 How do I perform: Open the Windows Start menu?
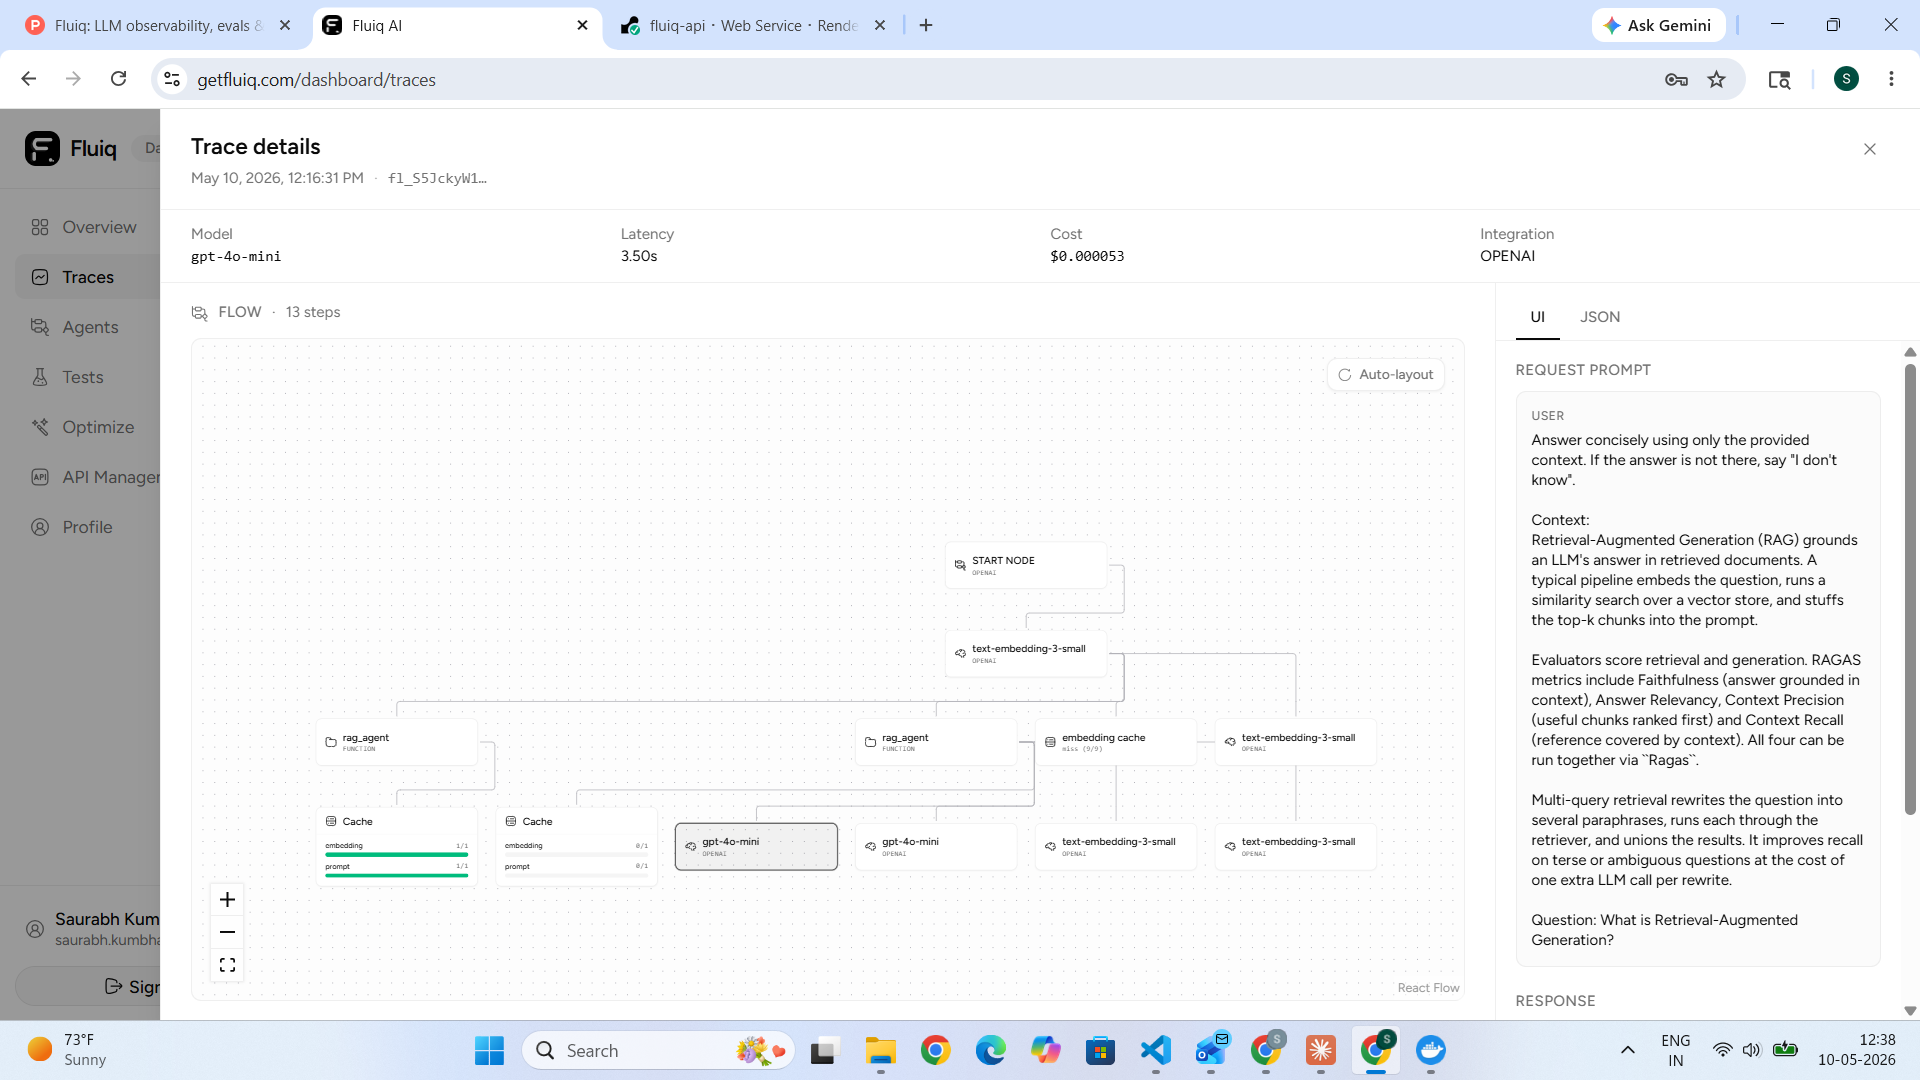click(489, 1050)
